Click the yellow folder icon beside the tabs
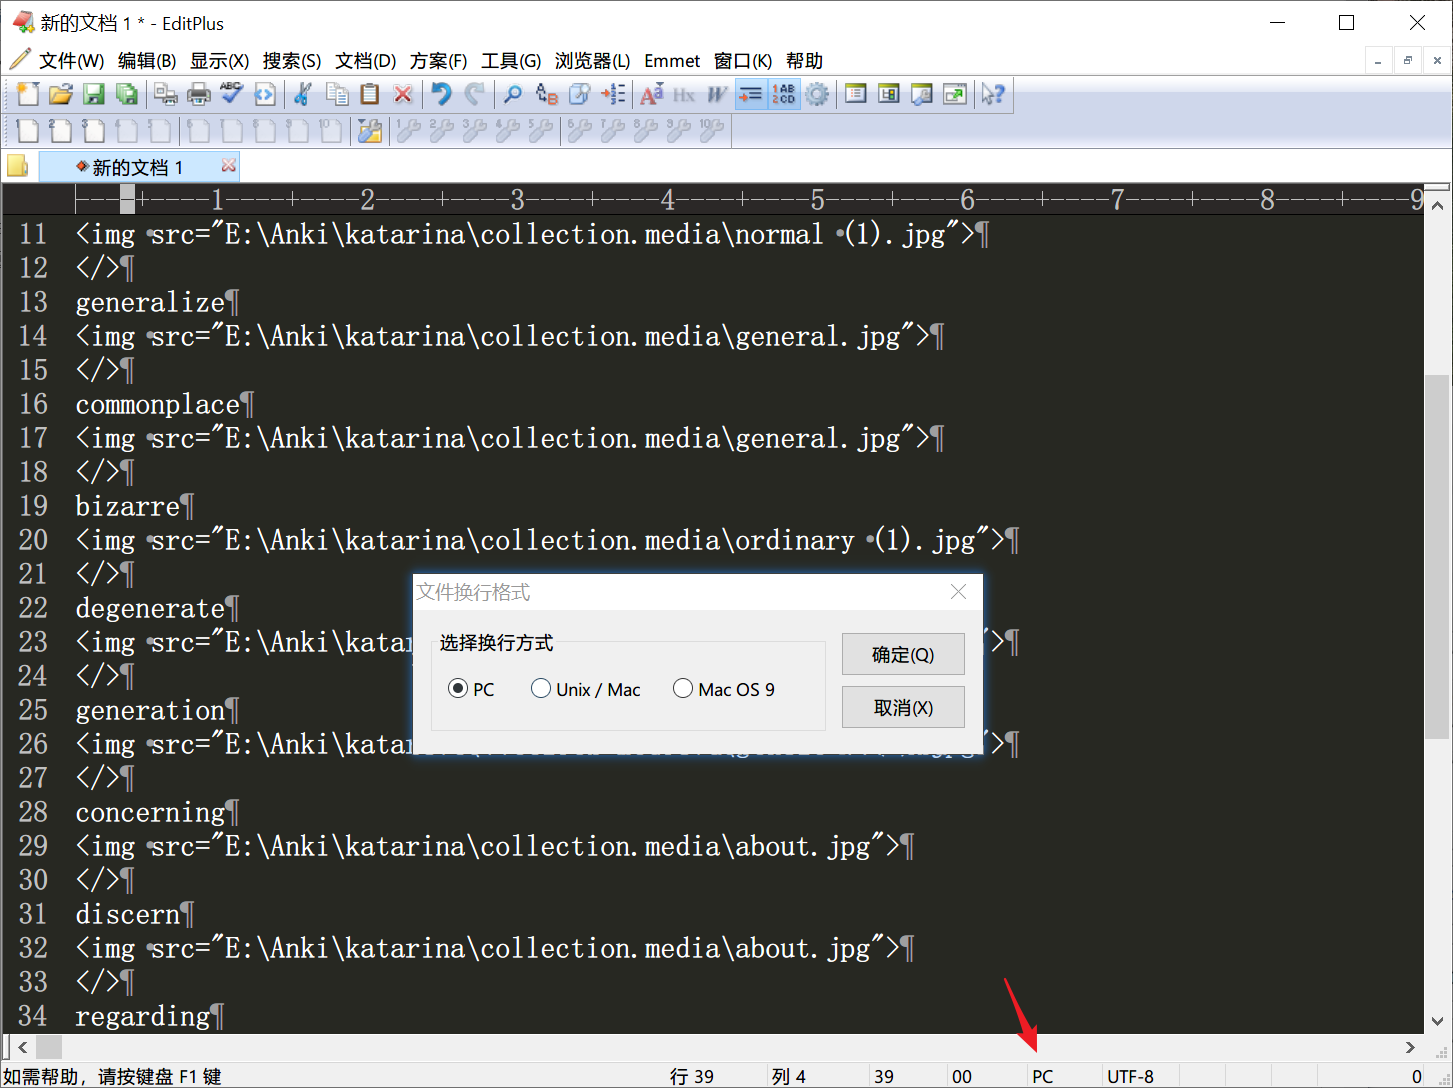 pyautogui.click(x=17, y=166)
